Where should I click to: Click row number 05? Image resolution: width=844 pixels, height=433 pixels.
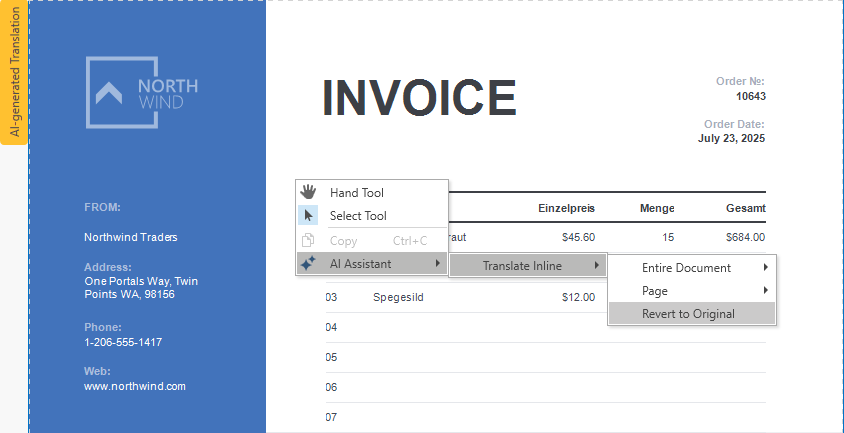coord(332,358)
